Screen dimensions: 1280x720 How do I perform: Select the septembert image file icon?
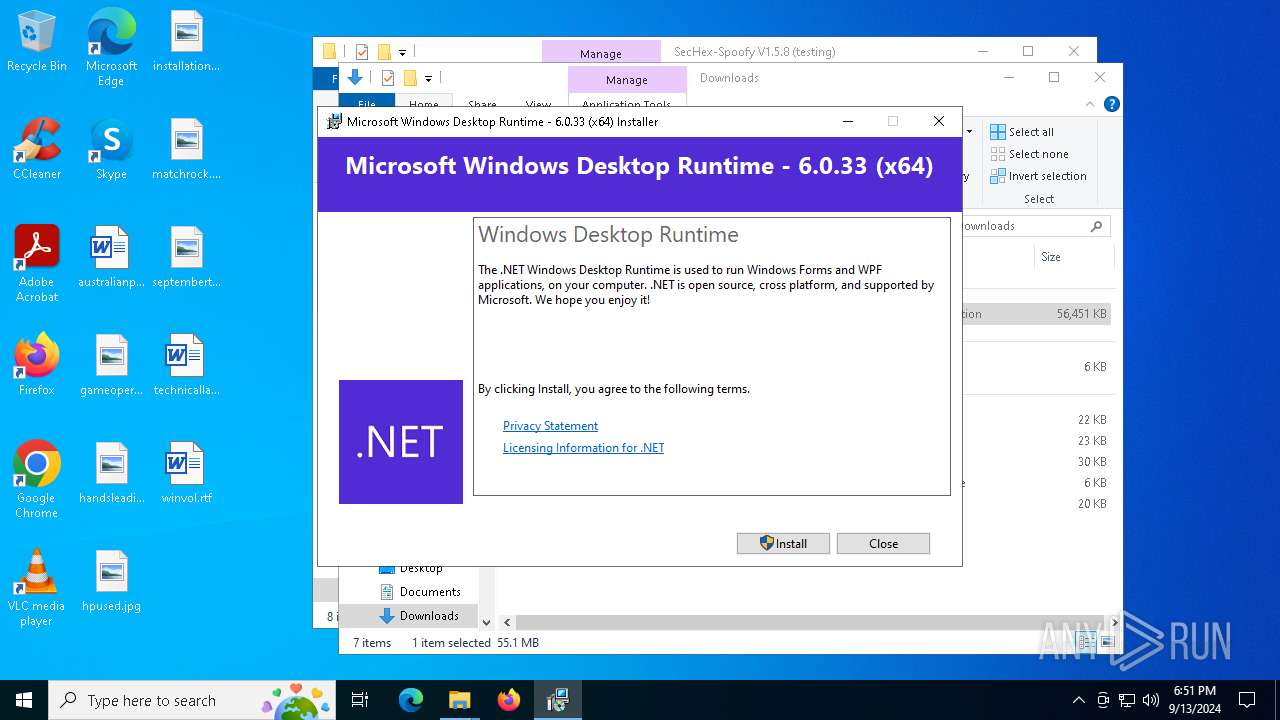click(x=186, y=257)
